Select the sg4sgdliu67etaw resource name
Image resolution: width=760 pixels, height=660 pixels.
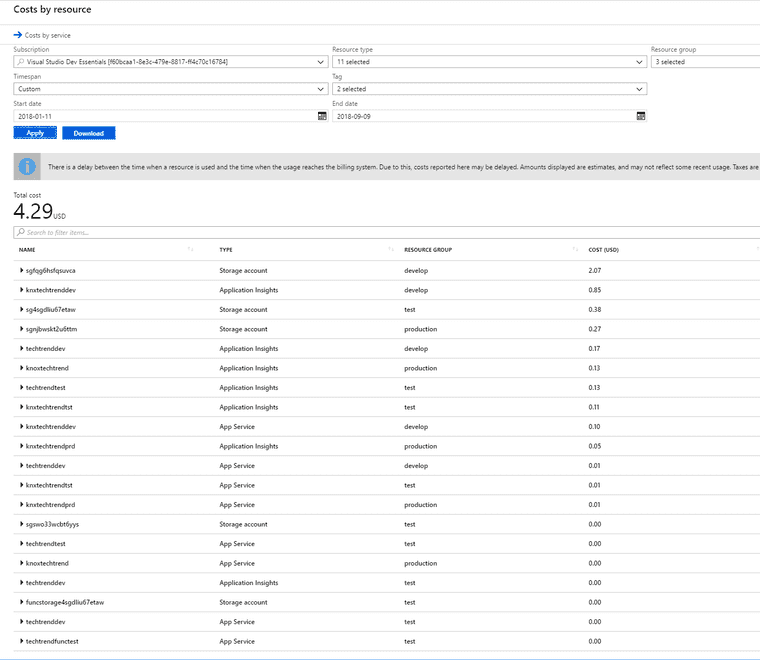tap(50, 309)
